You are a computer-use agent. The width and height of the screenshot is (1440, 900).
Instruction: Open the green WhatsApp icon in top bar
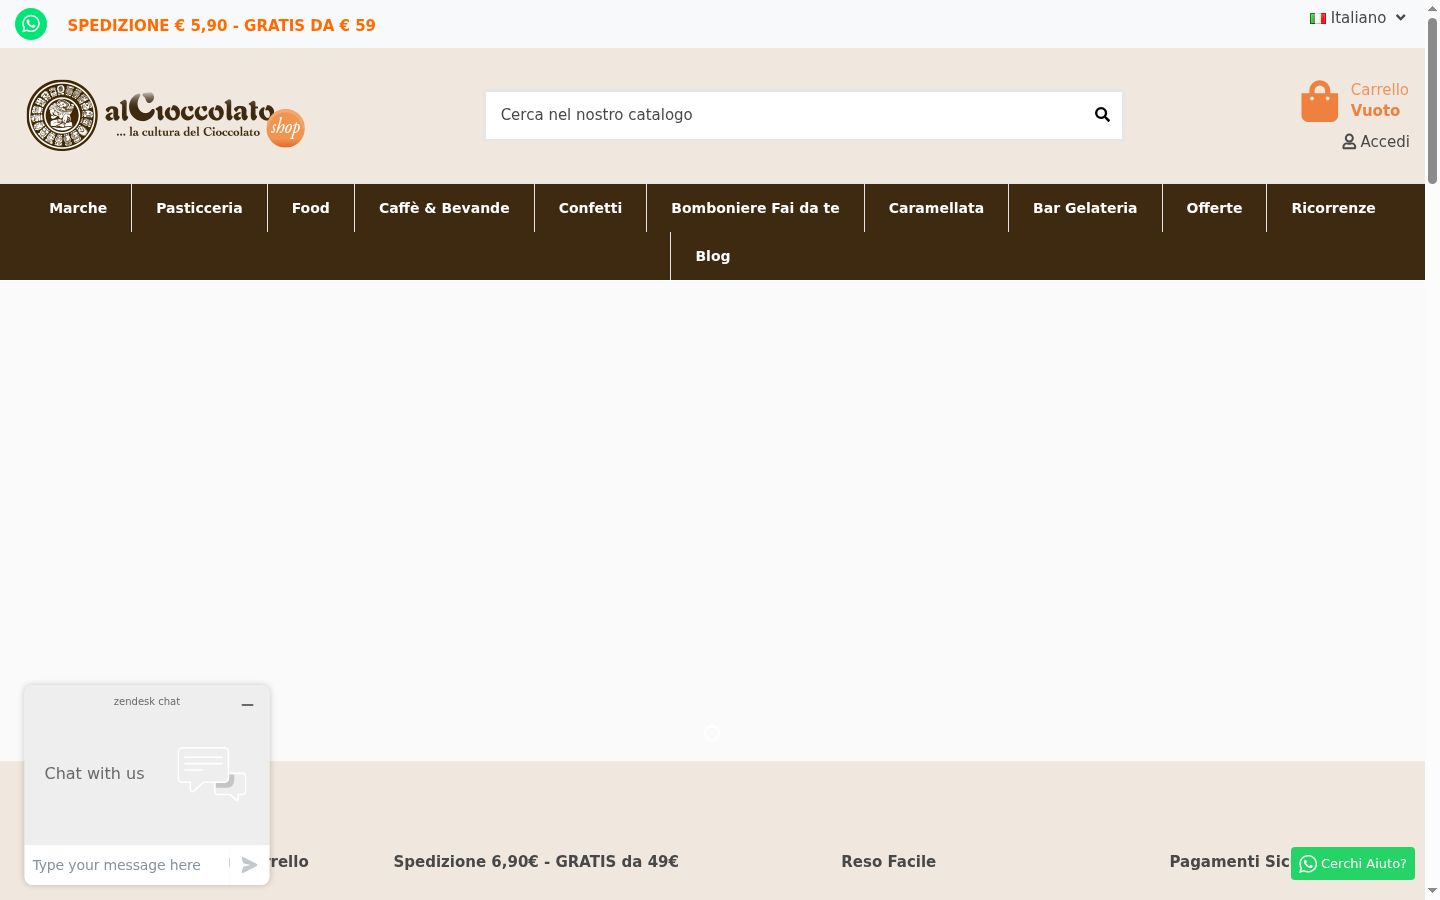[31, 24]
